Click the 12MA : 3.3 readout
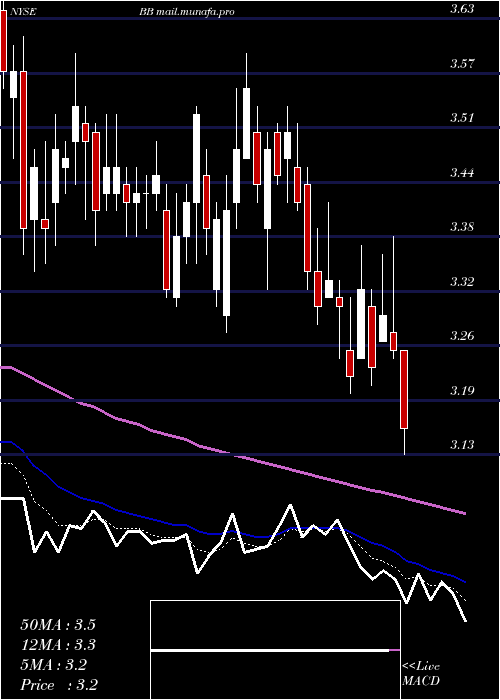This screenshot has height=700, width=500. 58,645
